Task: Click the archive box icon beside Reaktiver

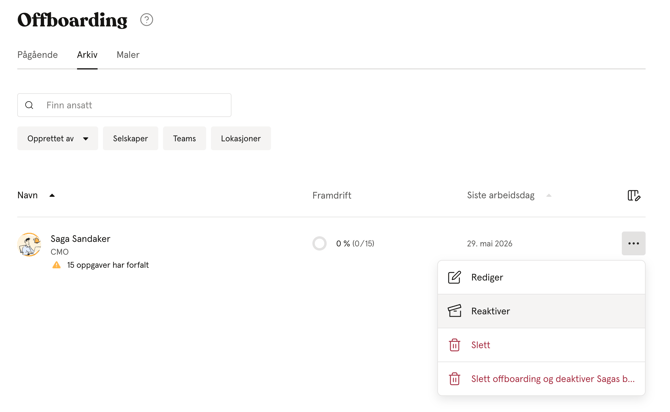Action: [x=454, y=311]
